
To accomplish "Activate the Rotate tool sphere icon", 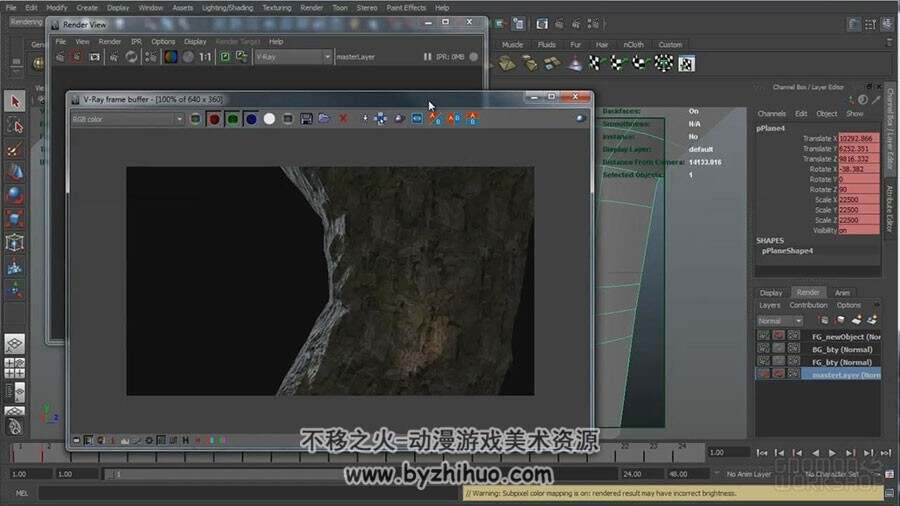I will [15, 195].
